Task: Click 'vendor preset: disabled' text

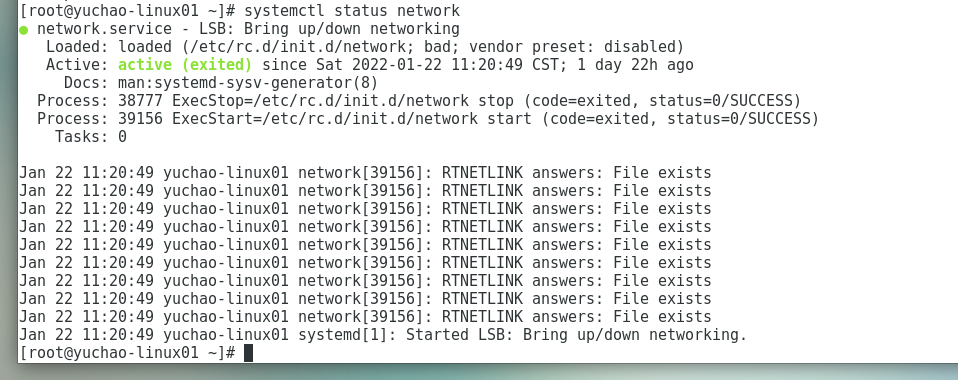Action: coord(572,47)
